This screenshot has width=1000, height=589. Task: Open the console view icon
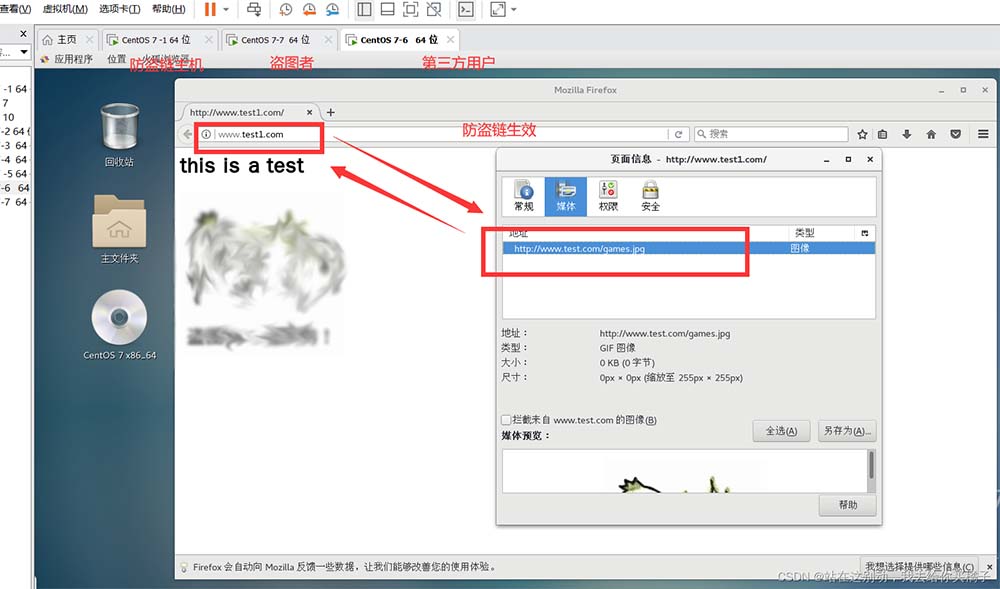(x=466, y=9)
